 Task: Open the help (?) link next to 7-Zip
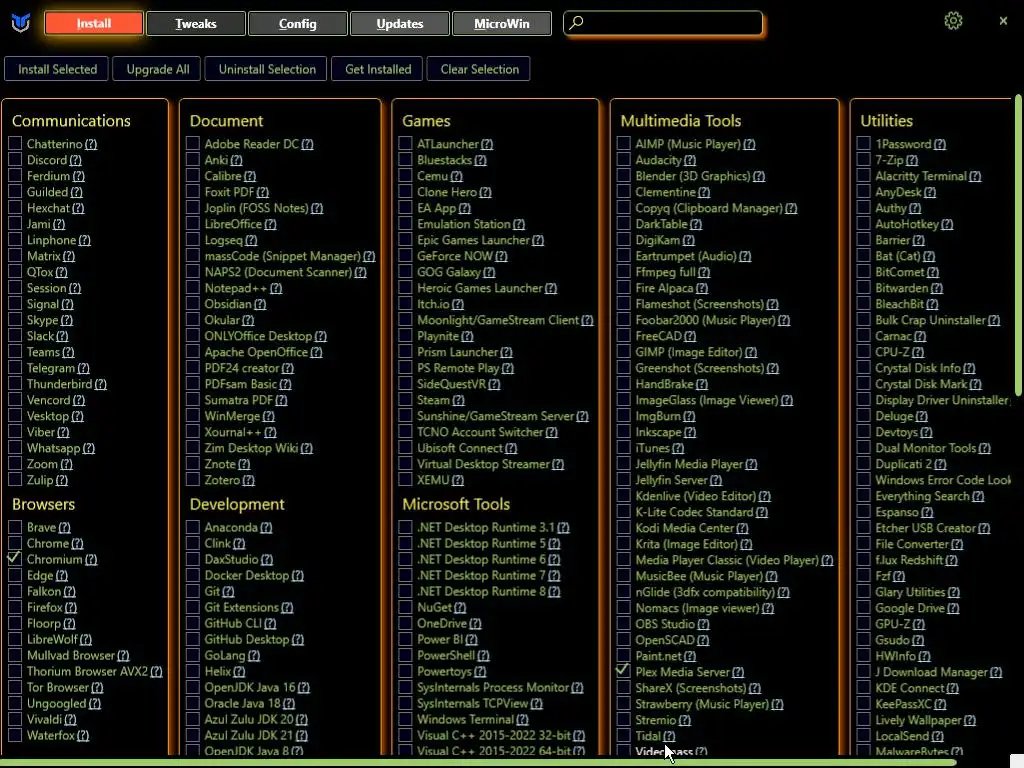[912, 160]
